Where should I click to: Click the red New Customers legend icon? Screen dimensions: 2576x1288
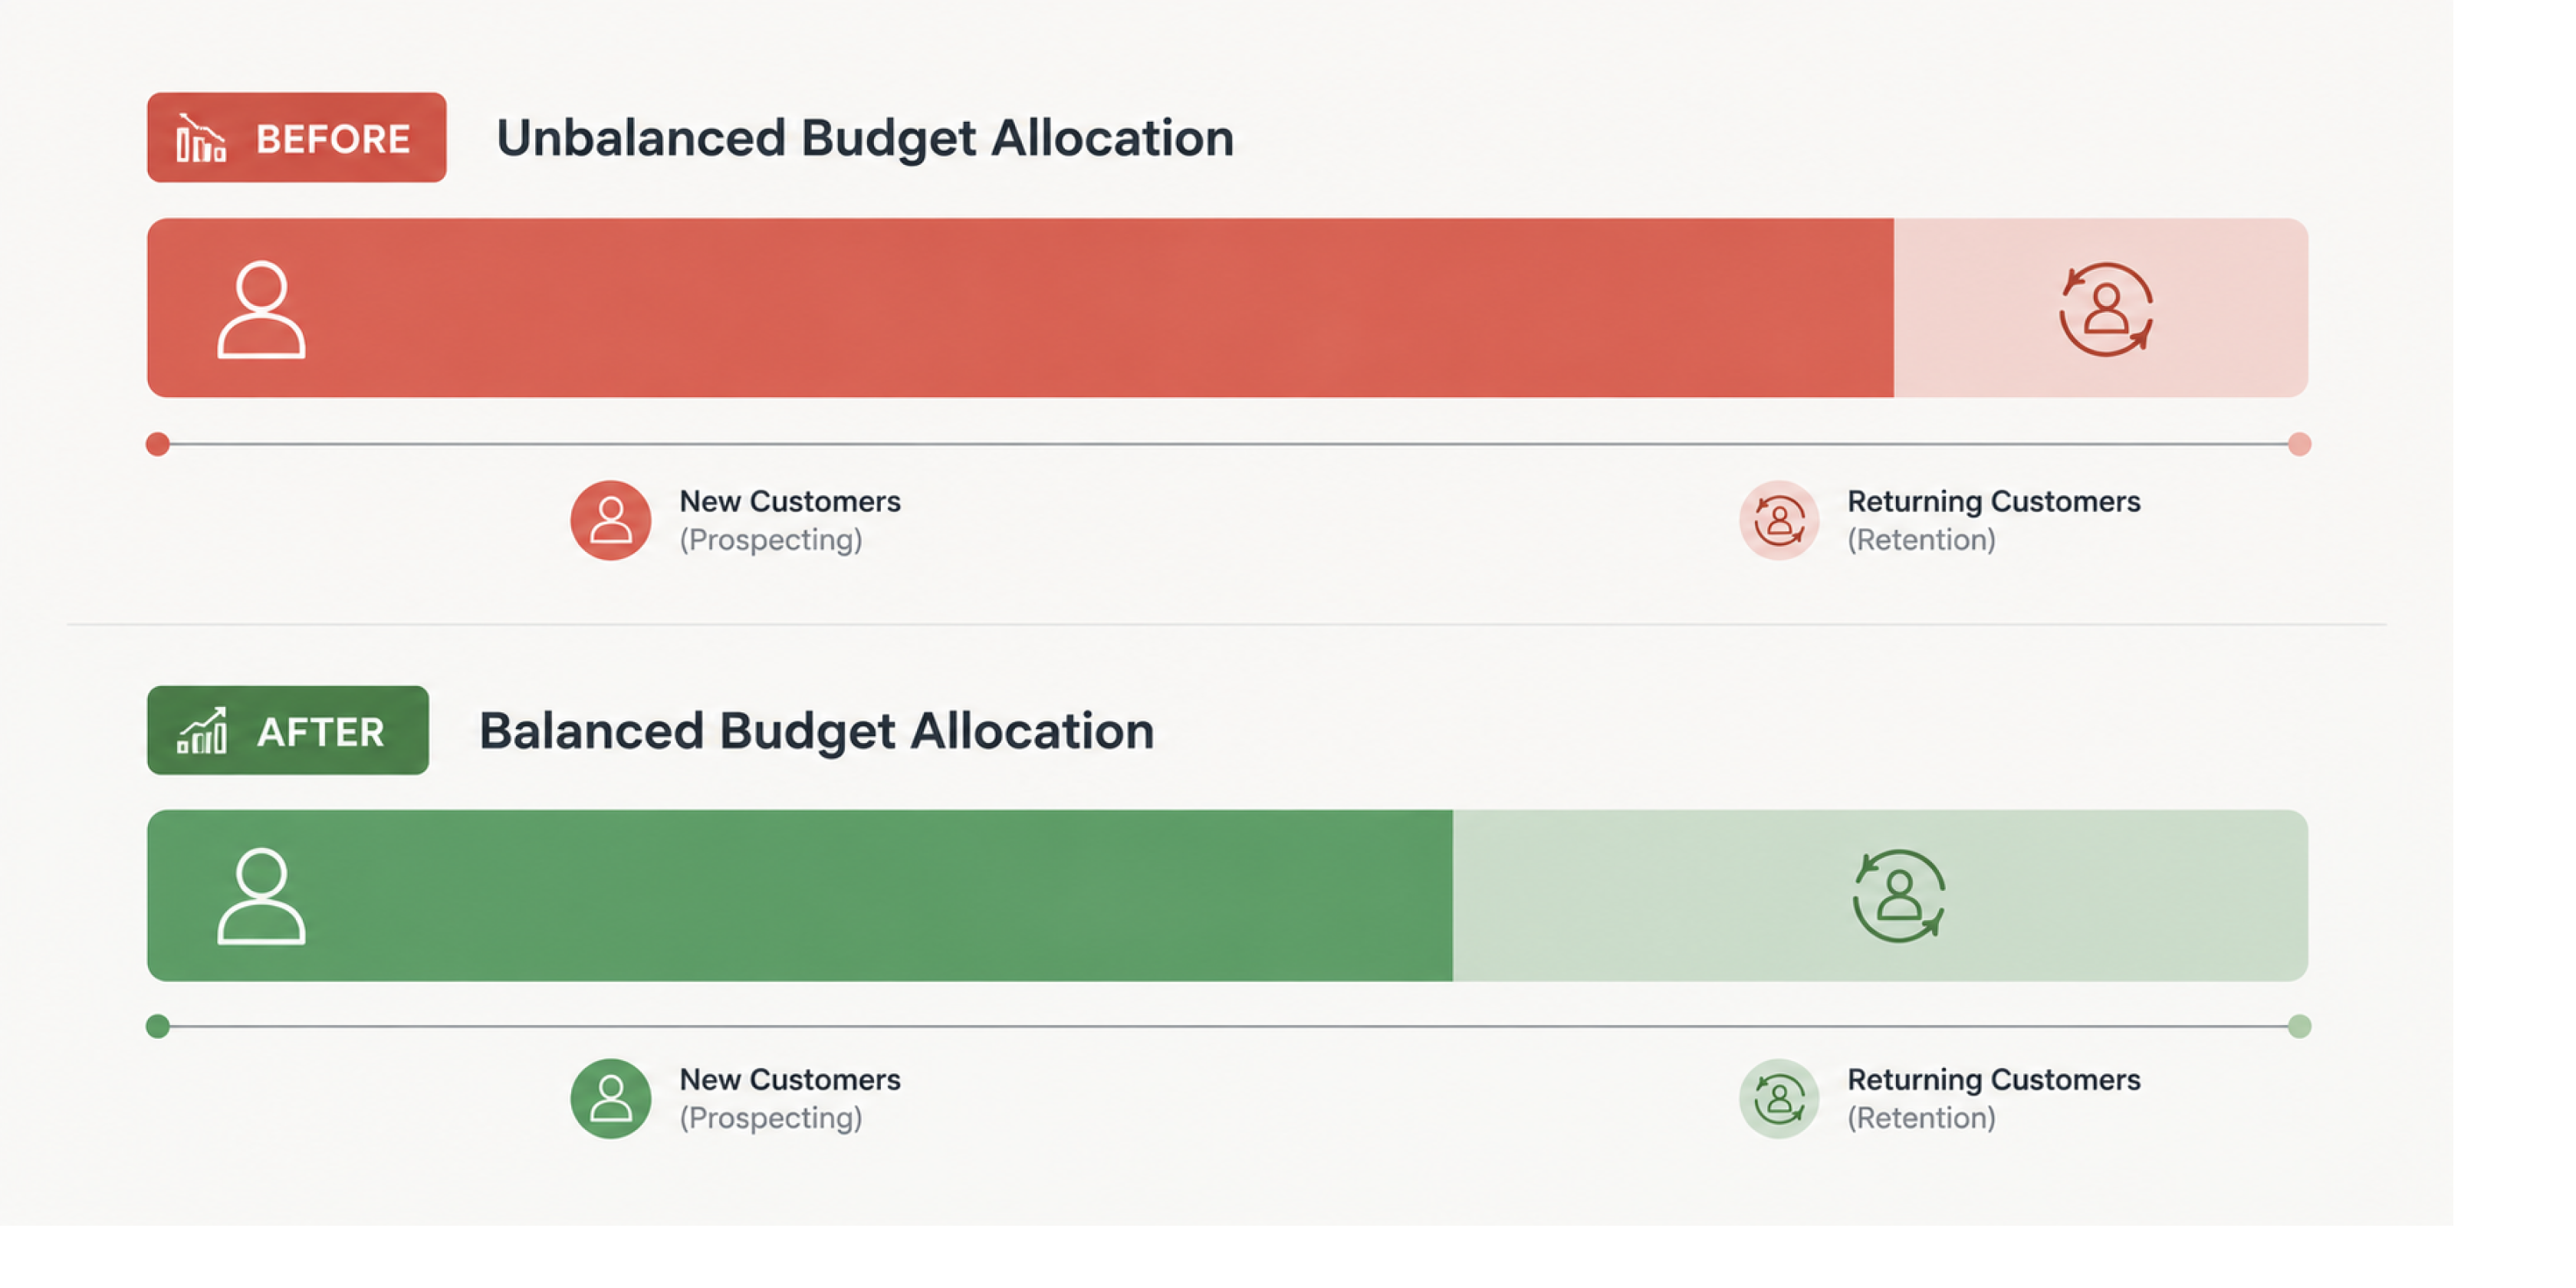(x=611, y=520)
